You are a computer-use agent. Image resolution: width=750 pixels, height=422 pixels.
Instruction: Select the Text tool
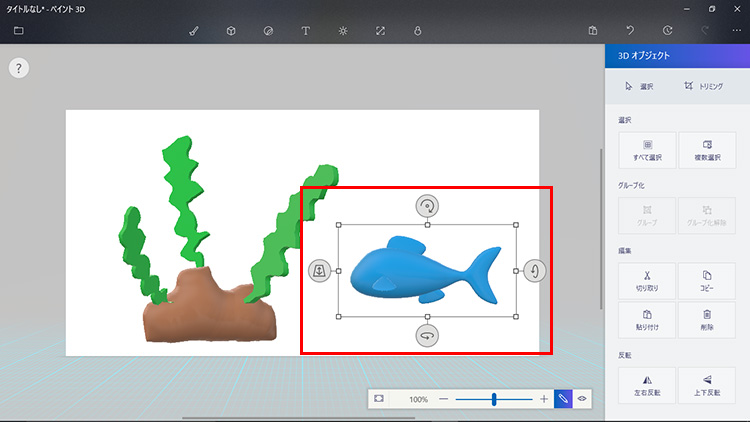click(305, 31)
